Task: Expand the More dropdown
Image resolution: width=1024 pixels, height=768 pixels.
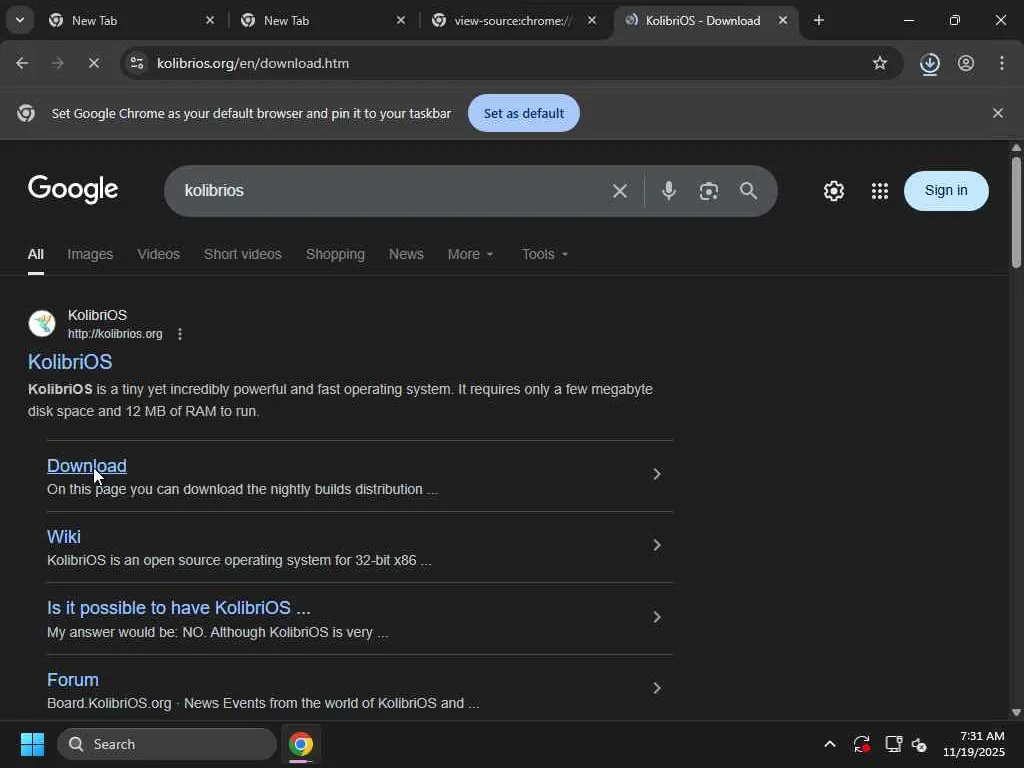Action: click(x=470, y=254)
